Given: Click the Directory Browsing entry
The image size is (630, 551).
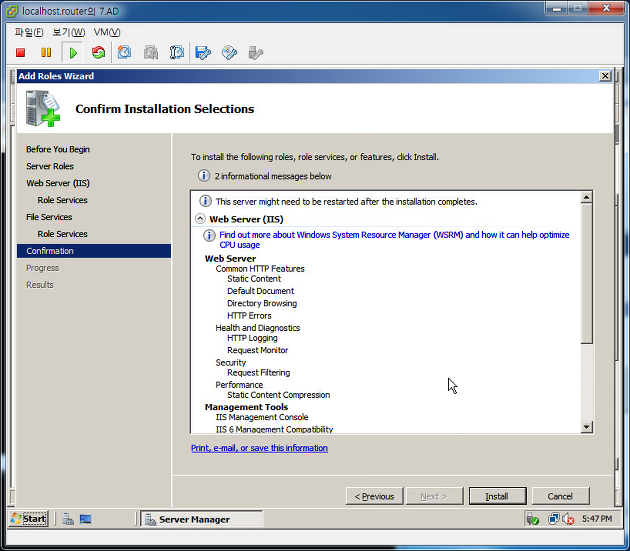Looking at the screenshot, I should (262, 303).
